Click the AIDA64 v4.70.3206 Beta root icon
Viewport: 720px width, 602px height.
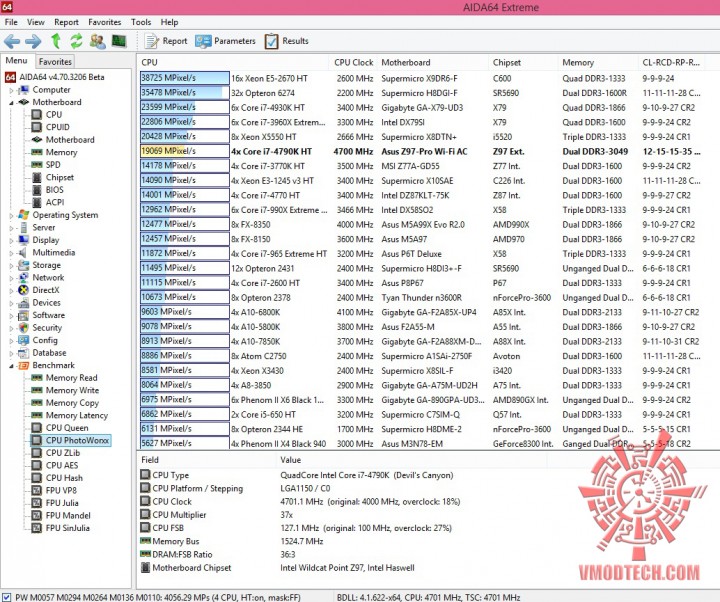pyautogui.click(x=11, y=77)
